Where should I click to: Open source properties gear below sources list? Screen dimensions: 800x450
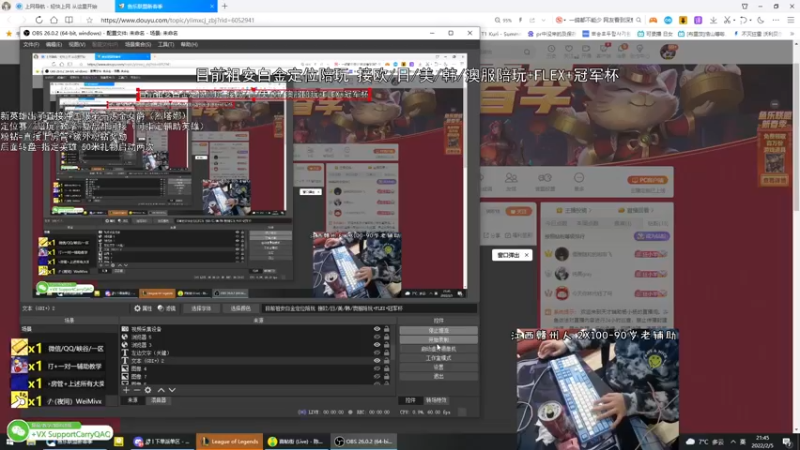[x=148, y=390]
